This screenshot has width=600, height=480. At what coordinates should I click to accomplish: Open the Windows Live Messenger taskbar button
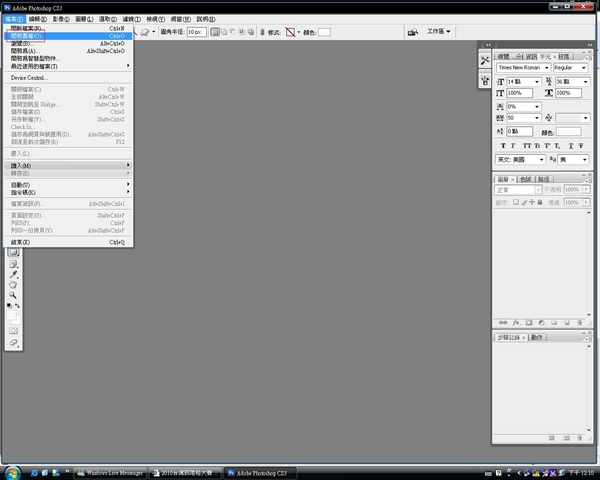point(110,473)
